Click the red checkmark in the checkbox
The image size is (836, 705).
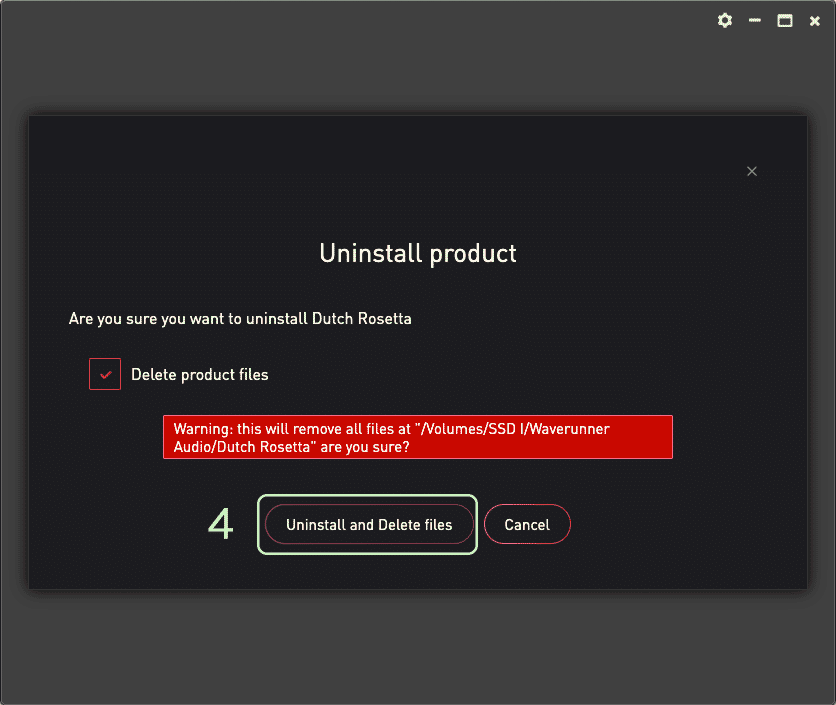[106, 375]
